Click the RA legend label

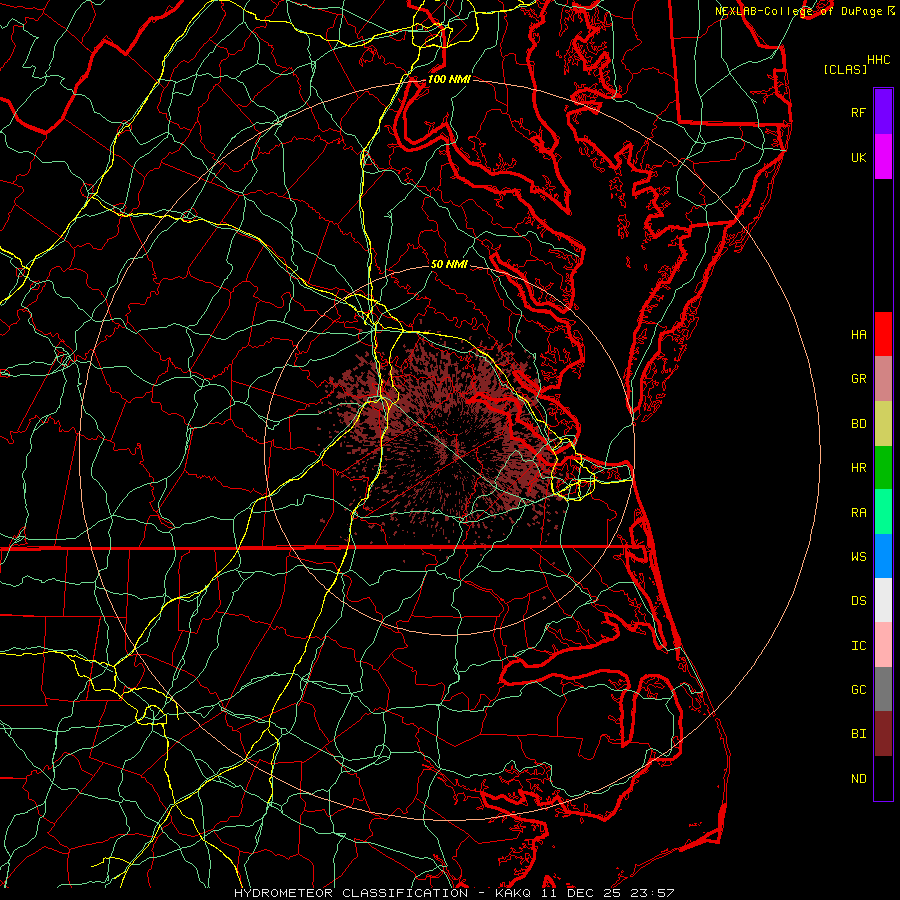point(858,513)
